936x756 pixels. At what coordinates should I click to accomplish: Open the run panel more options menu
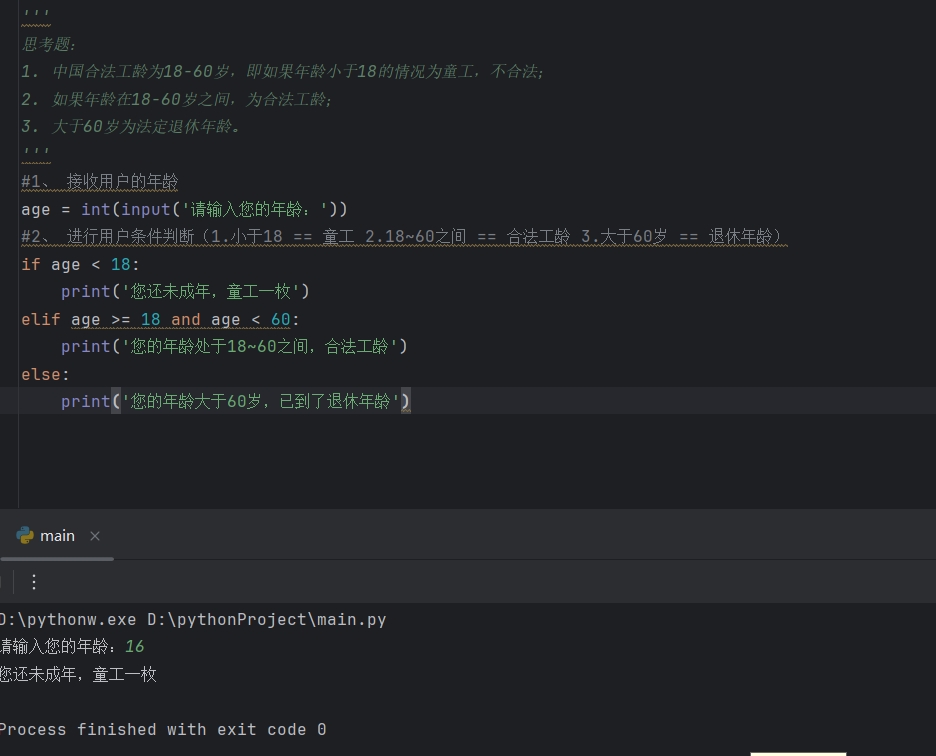pyautogui.click(x=34, y=582)
